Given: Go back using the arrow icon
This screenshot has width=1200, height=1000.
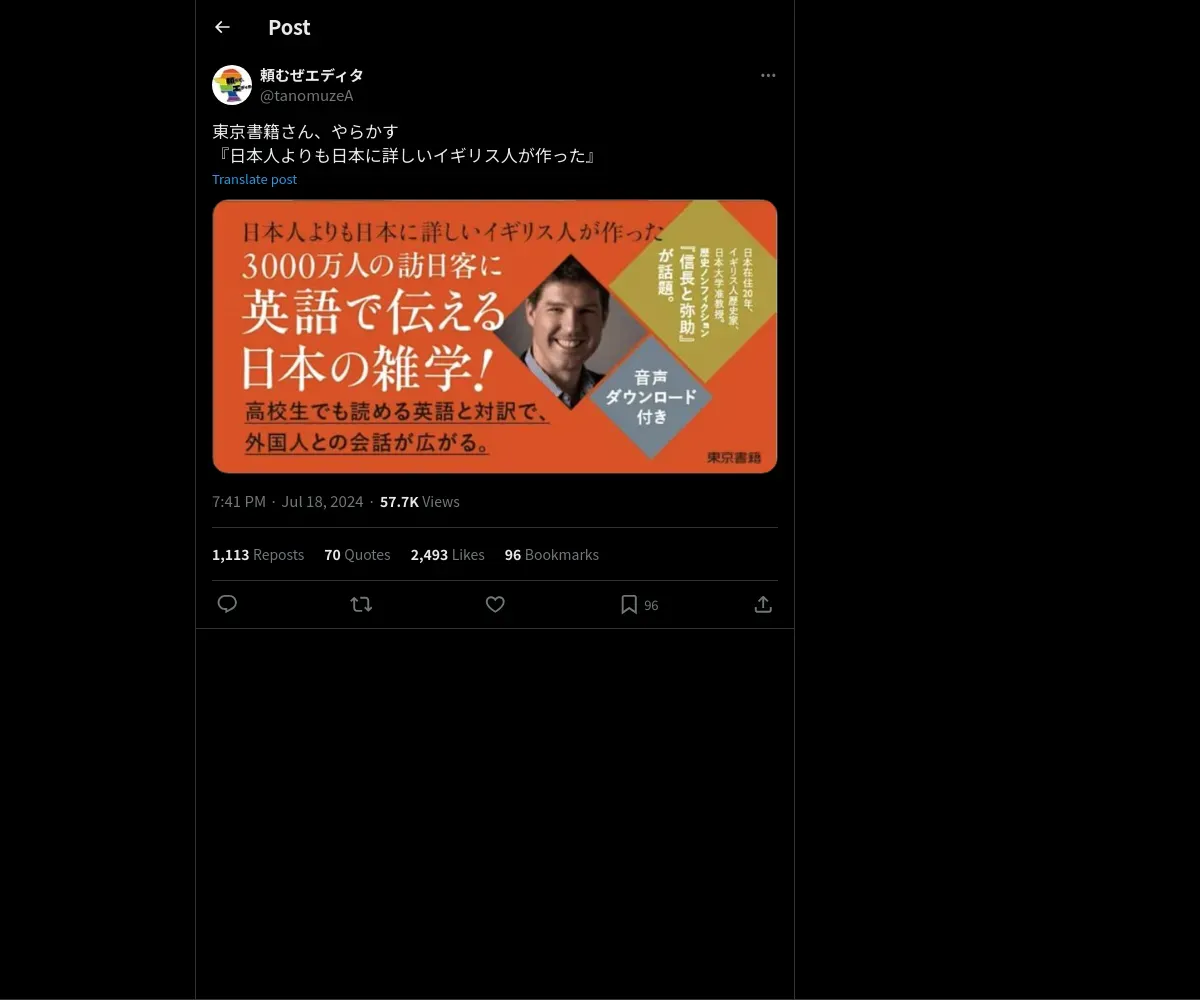Looking at the screenshot, I should [x=222, y=27].
